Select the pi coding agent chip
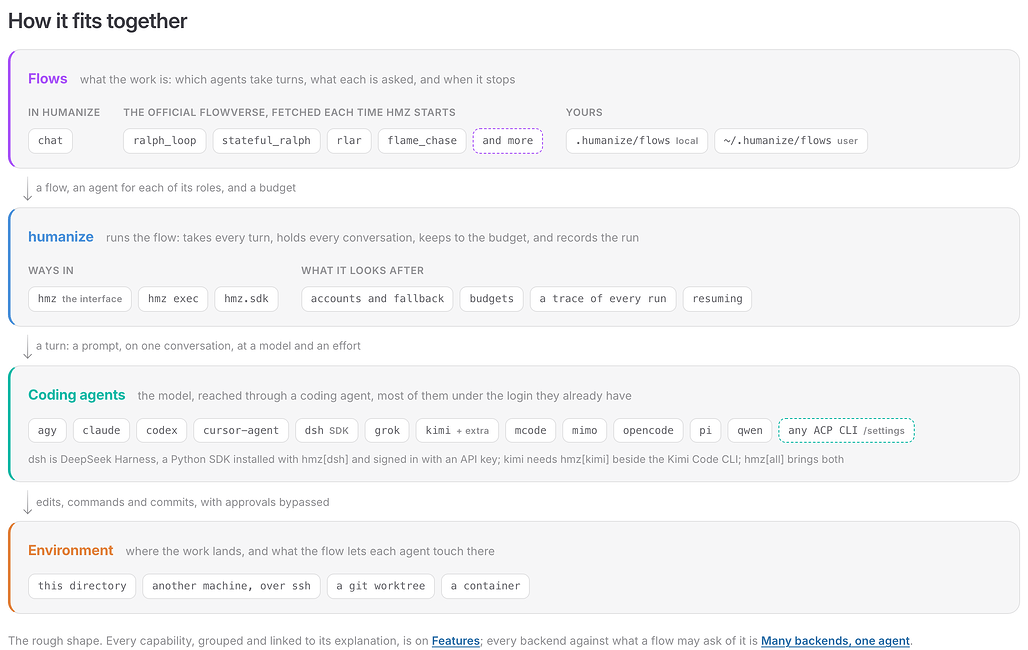Screen dimensions: 1028x650 click(x=705, y=431)
